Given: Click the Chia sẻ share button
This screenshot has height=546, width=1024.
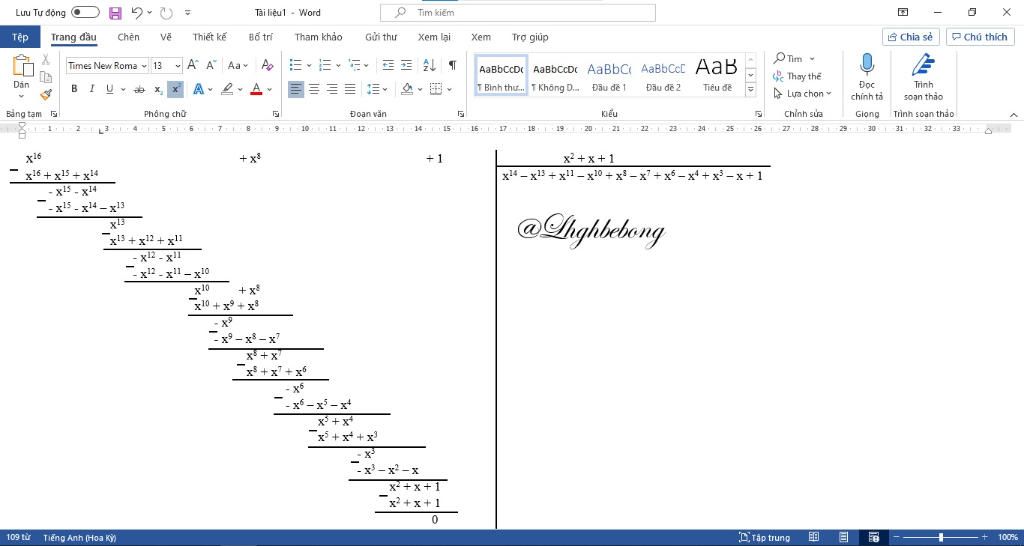Looking at the screenshot, I should click(x=910, y=37).
